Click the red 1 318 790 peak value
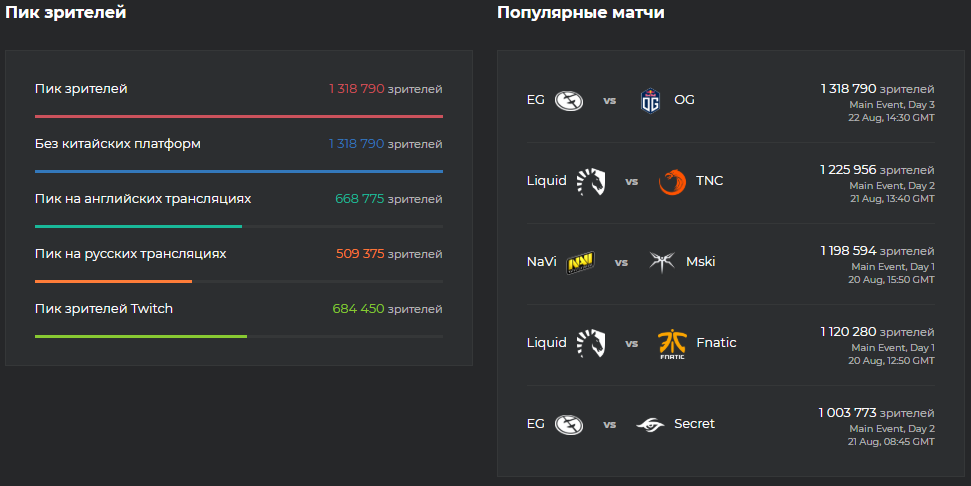The image size is (971, 486). [357, 89]
